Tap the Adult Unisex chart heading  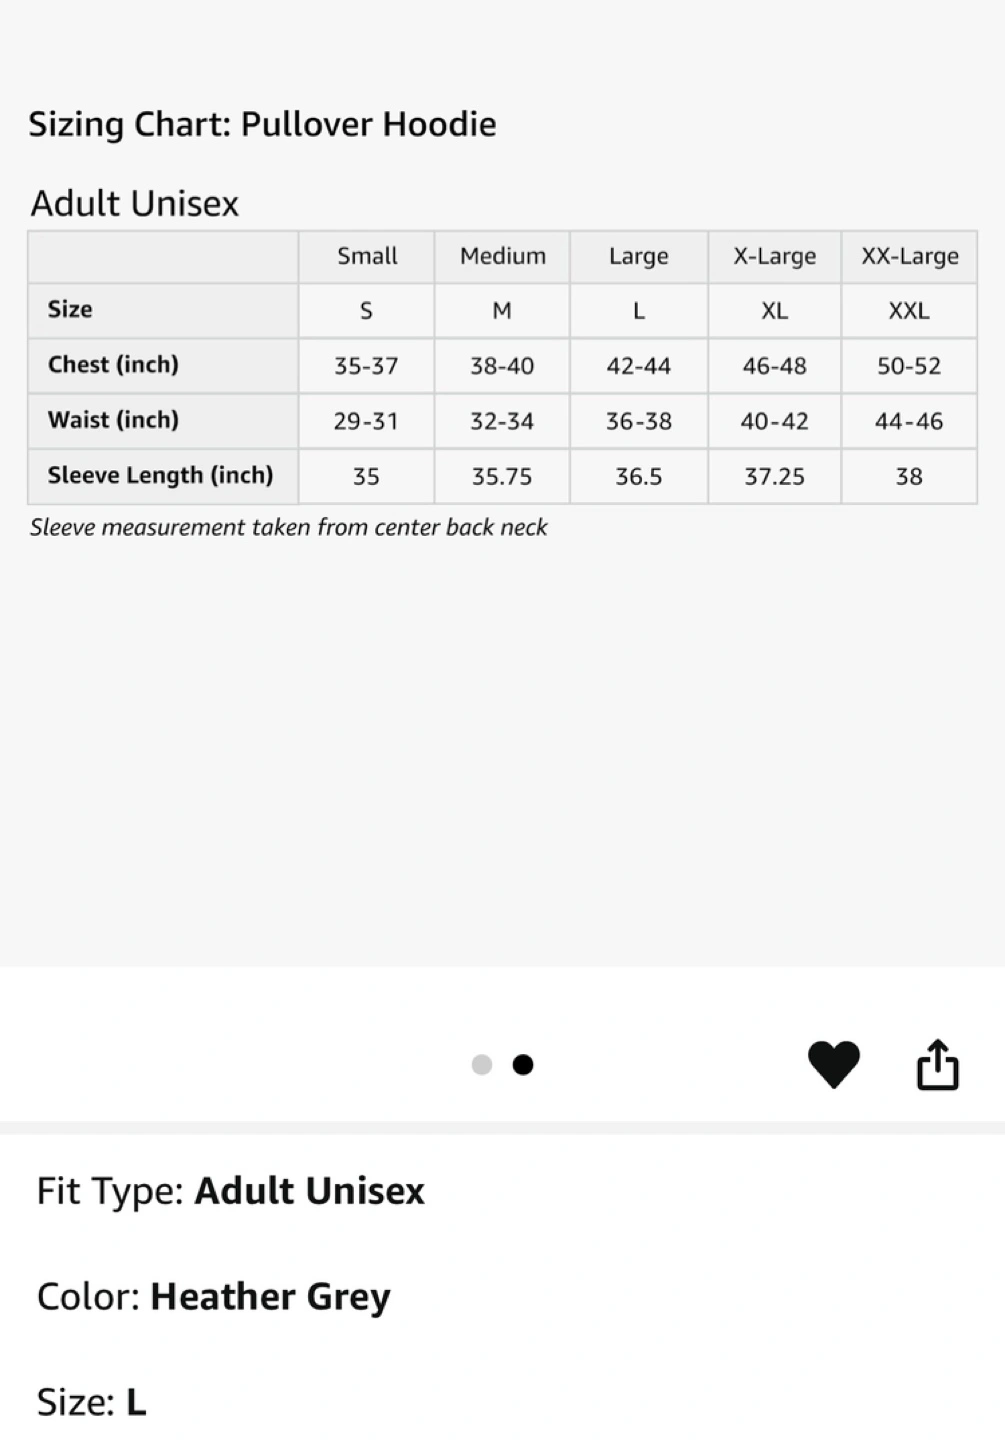pos(135,203)
